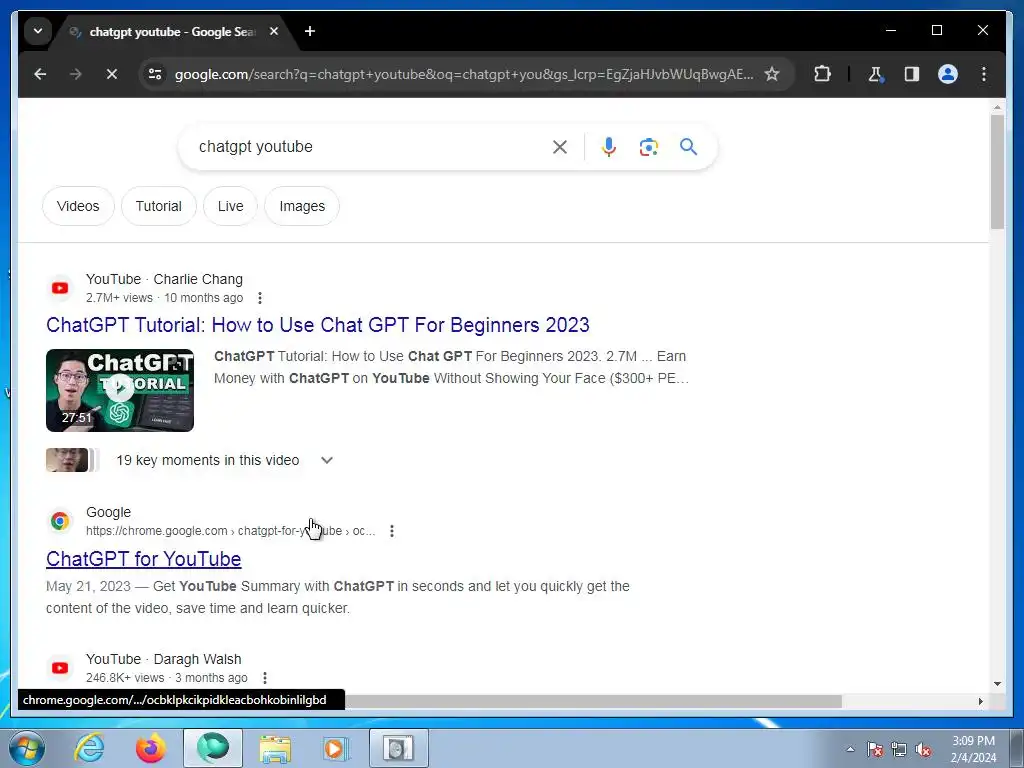Filter results by Live
The image size is (1024, 768).
(231, 206)
